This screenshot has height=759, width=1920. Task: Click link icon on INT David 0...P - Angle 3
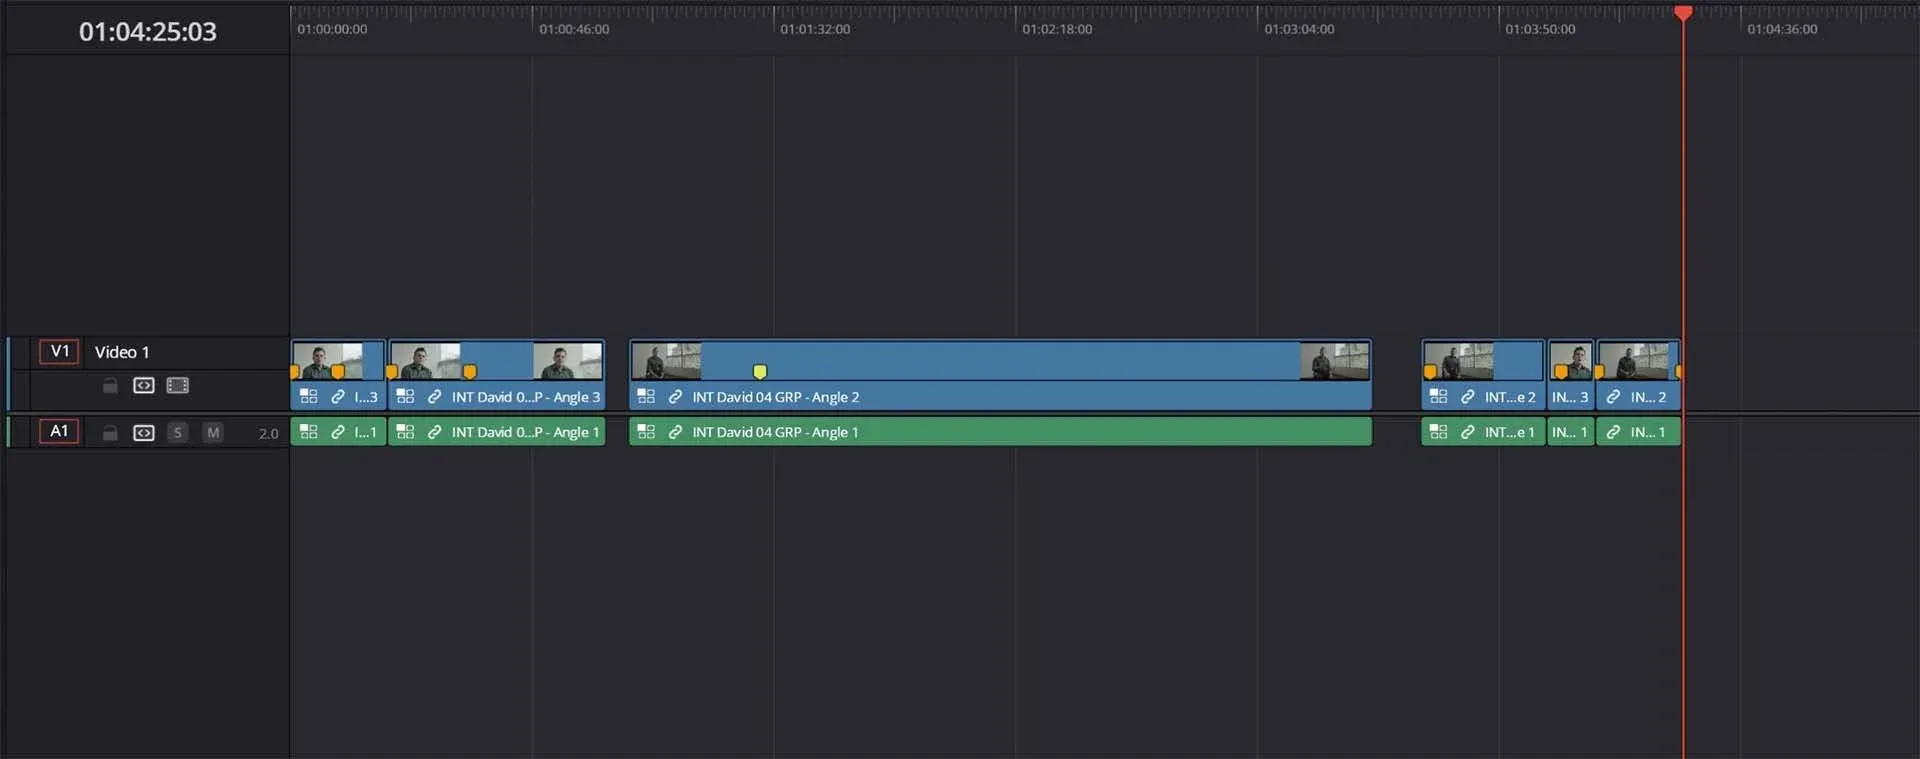click(434, 397)
